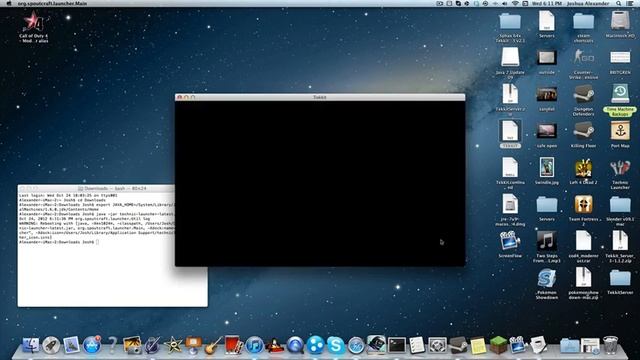The width and height of the screenshot is (640, 360).
Task: Open iPhoto from the dock
Action: pyautogui.click(x=132, y=345)
